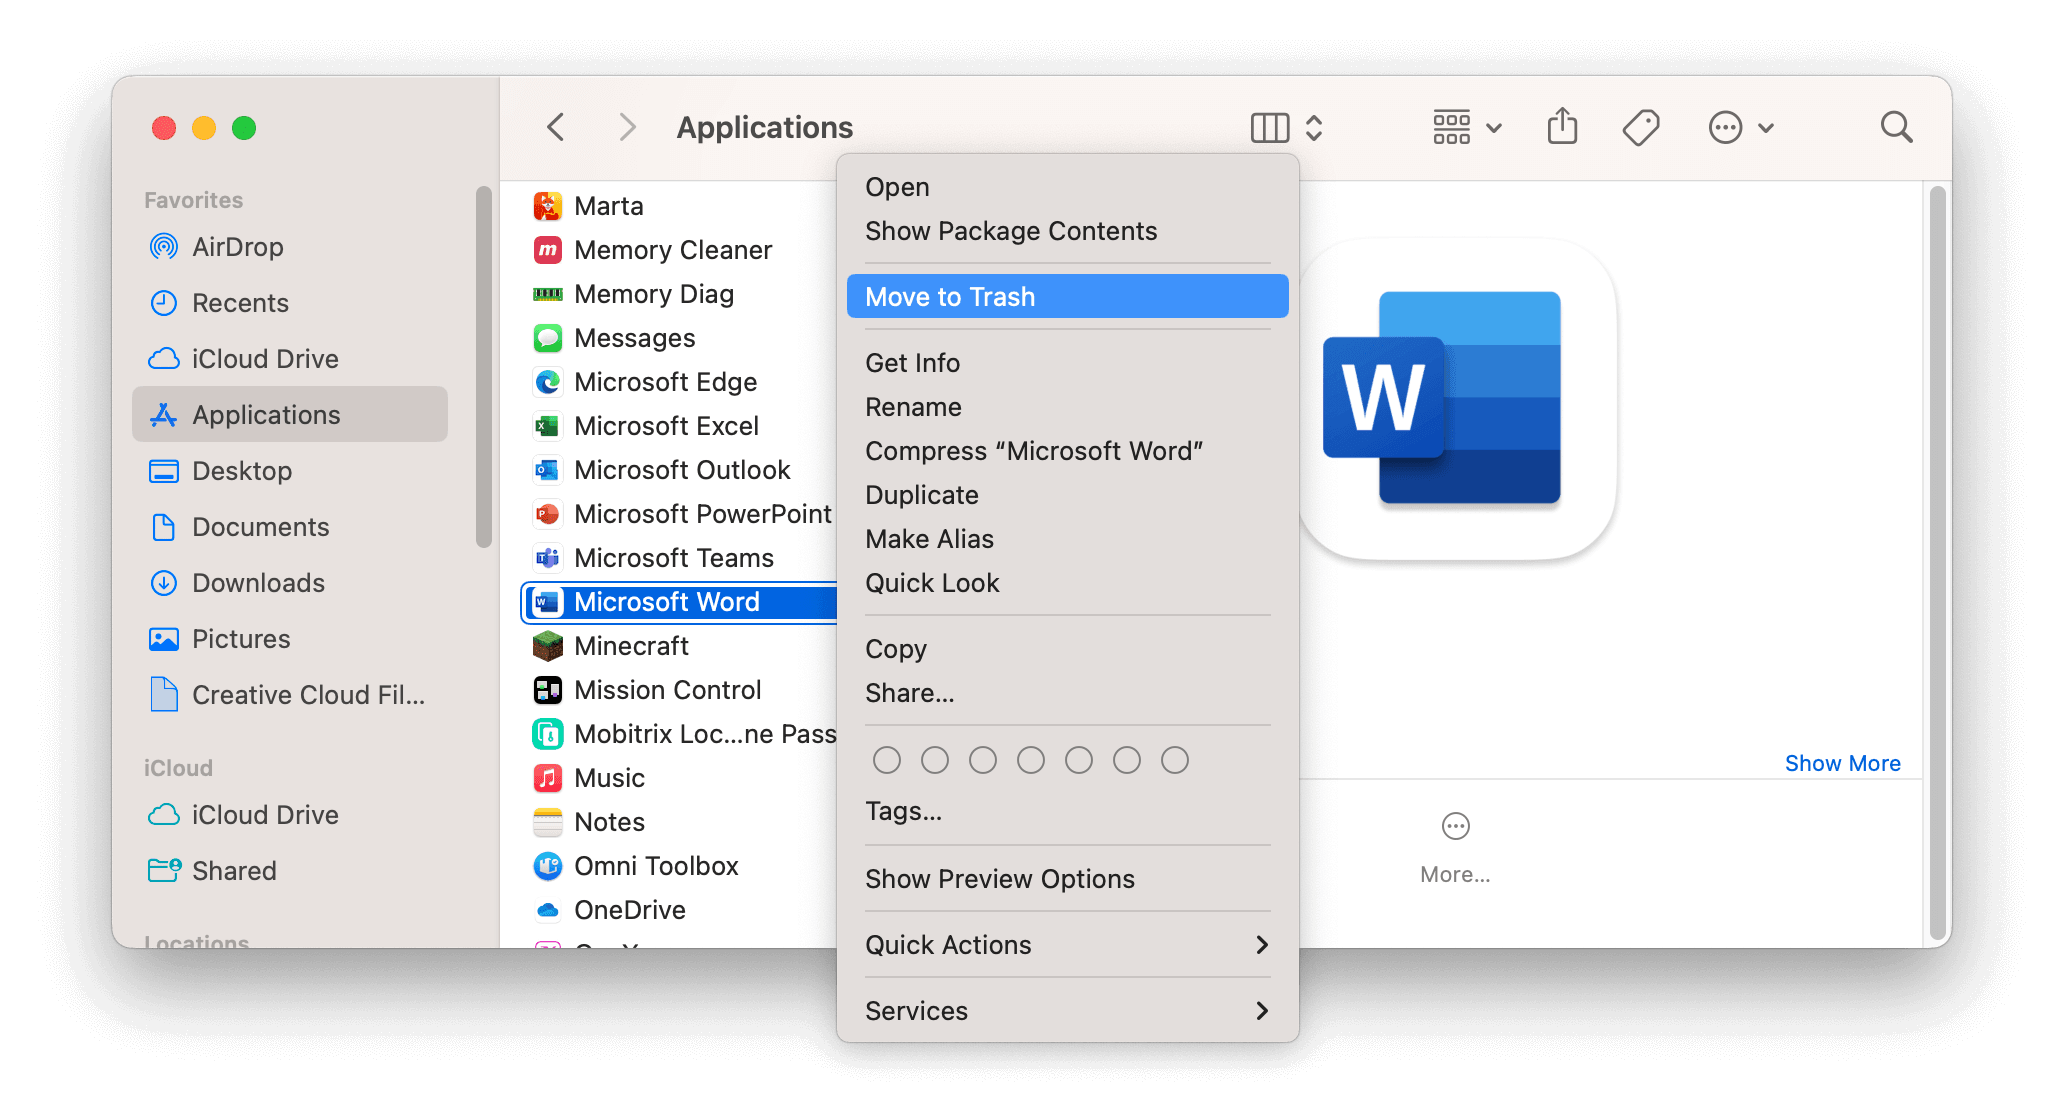
Task: Click the Share toolbar icon
Action: click(1562, 127)
